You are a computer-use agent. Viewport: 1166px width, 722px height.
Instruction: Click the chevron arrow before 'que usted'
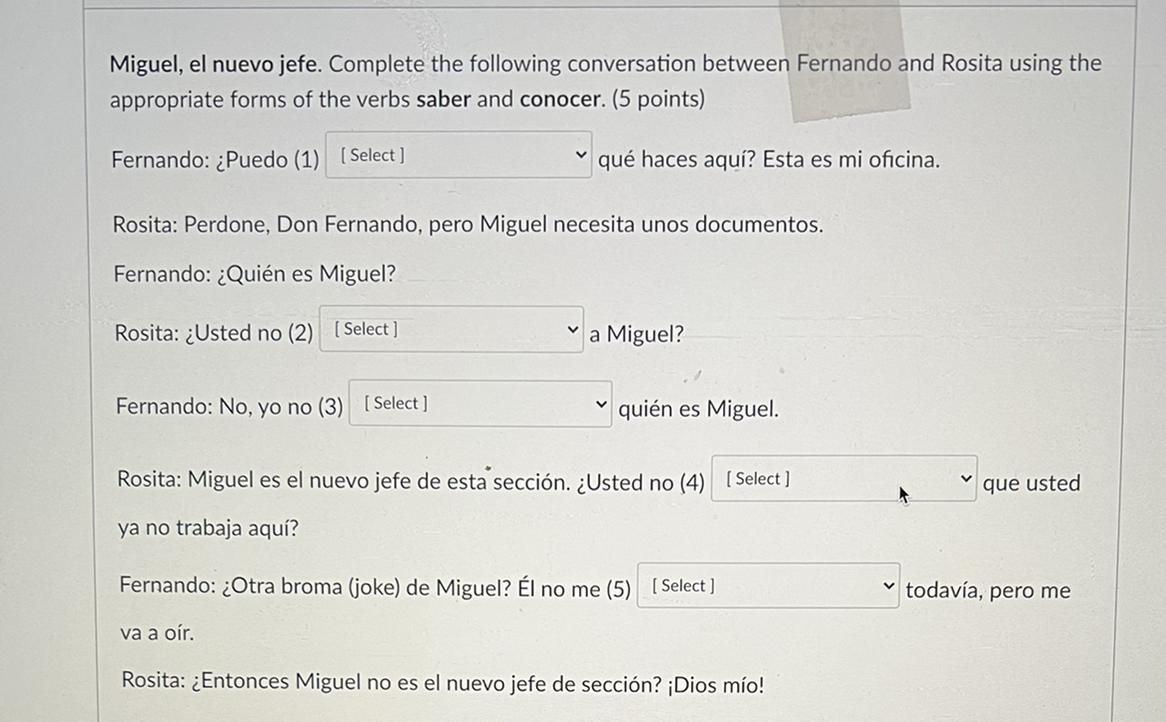965,479
